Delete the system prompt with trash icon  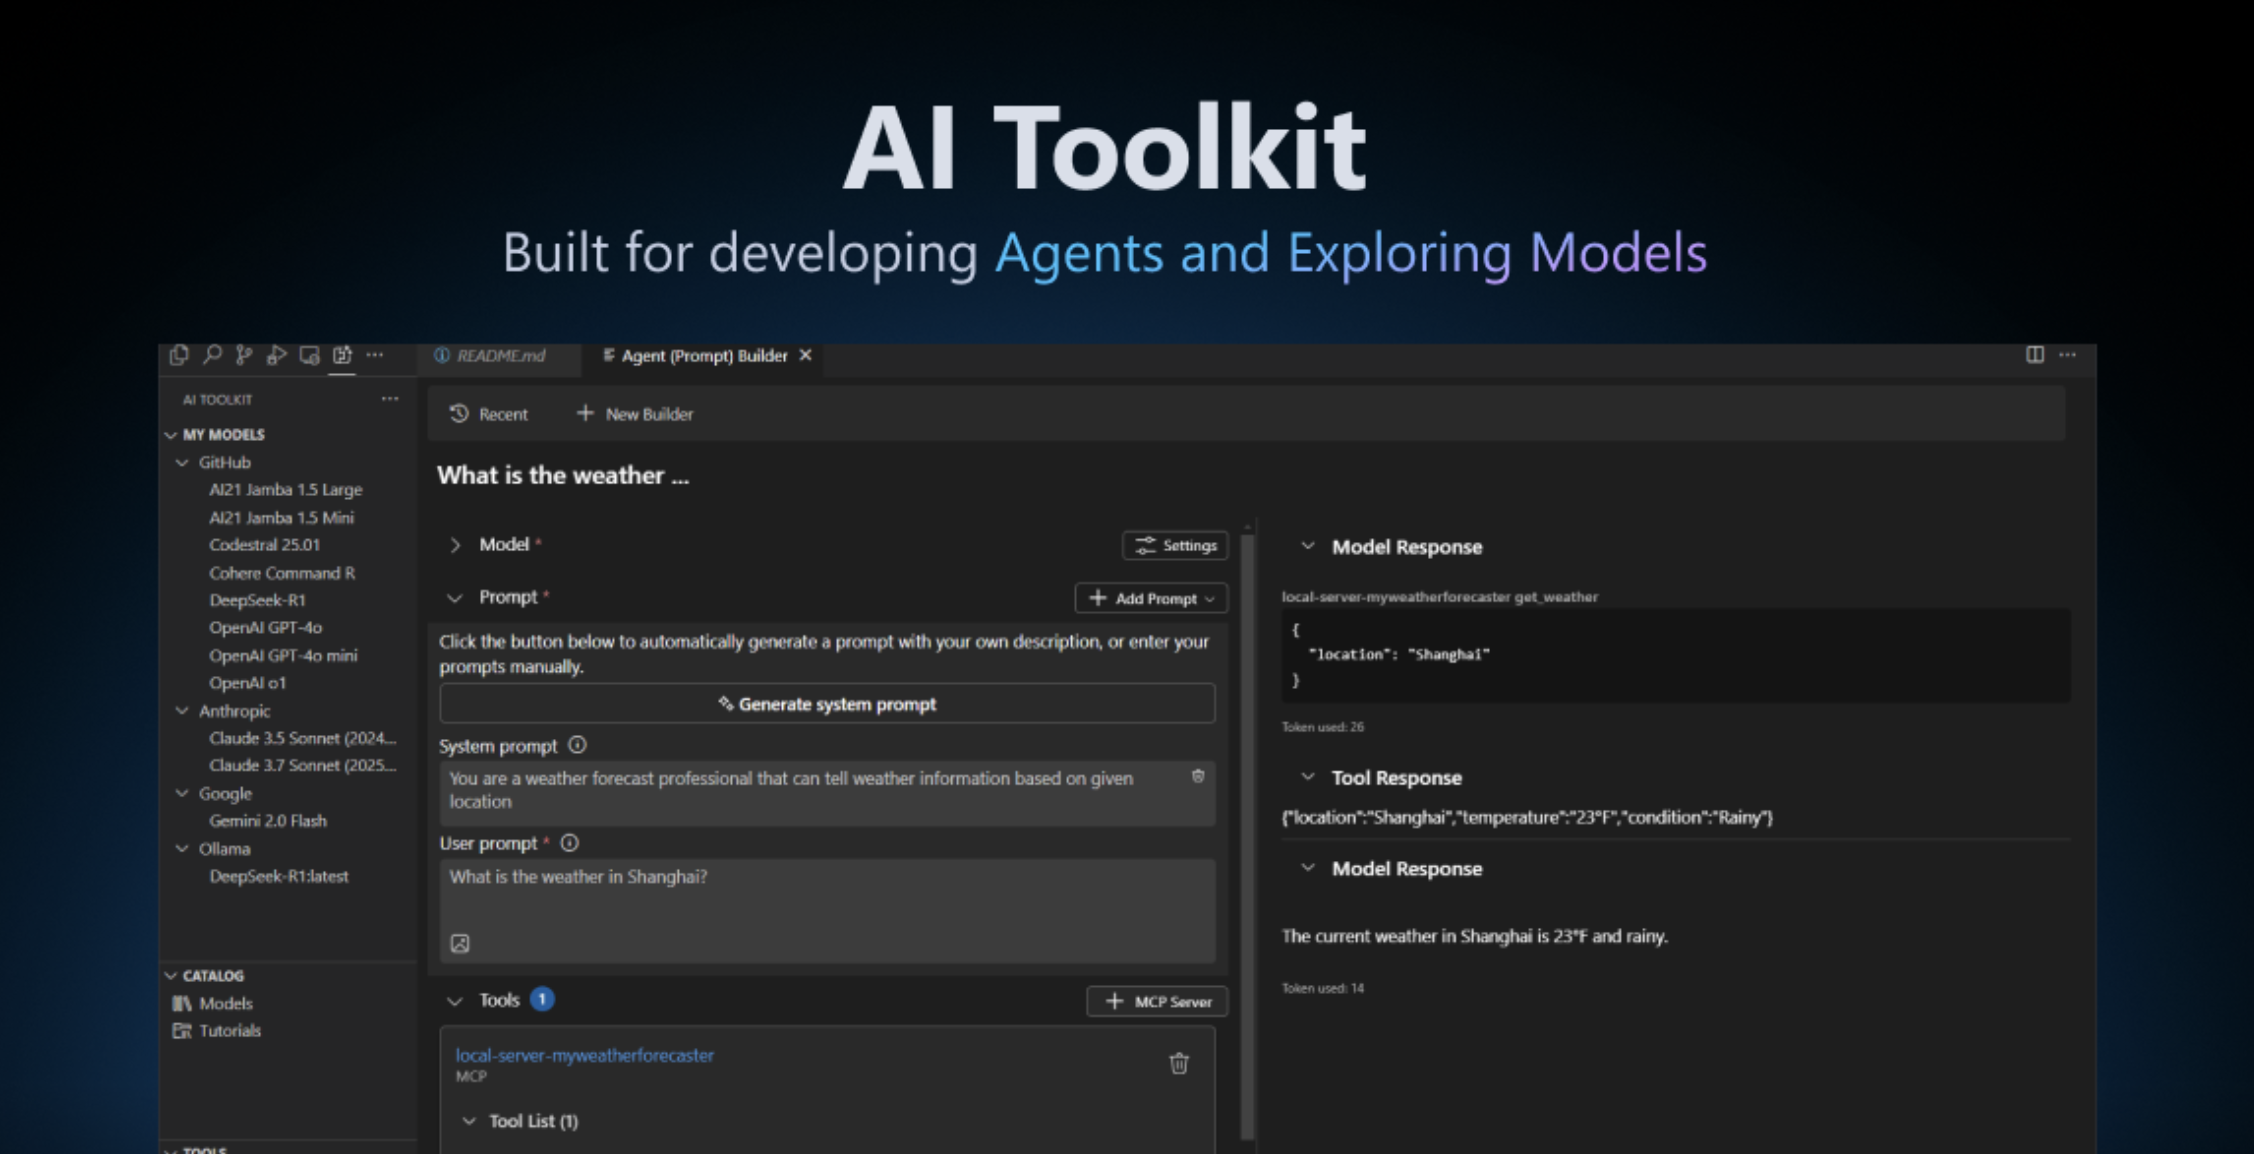[1198, 777]
